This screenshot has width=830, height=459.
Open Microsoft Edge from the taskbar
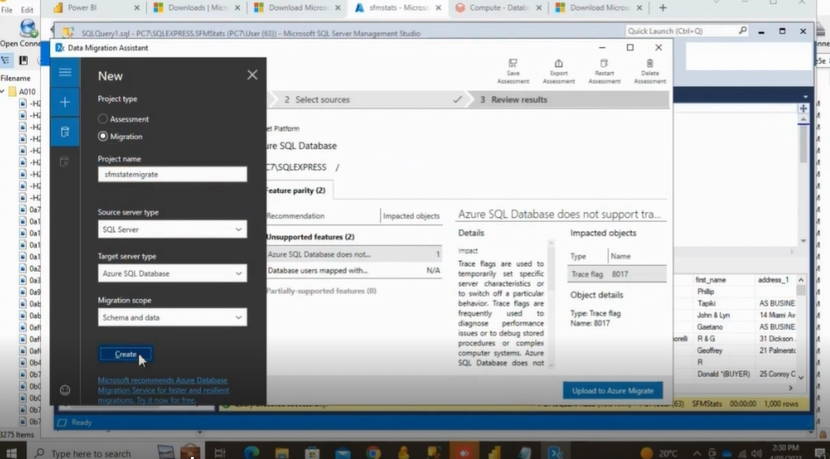tap(251, 453)
